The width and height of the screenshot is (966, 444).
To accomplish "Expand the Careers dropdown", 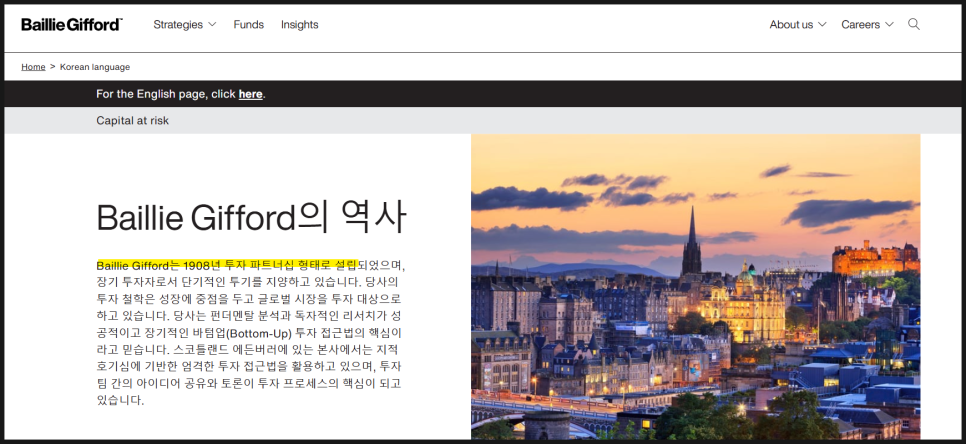I will point(867,25).
